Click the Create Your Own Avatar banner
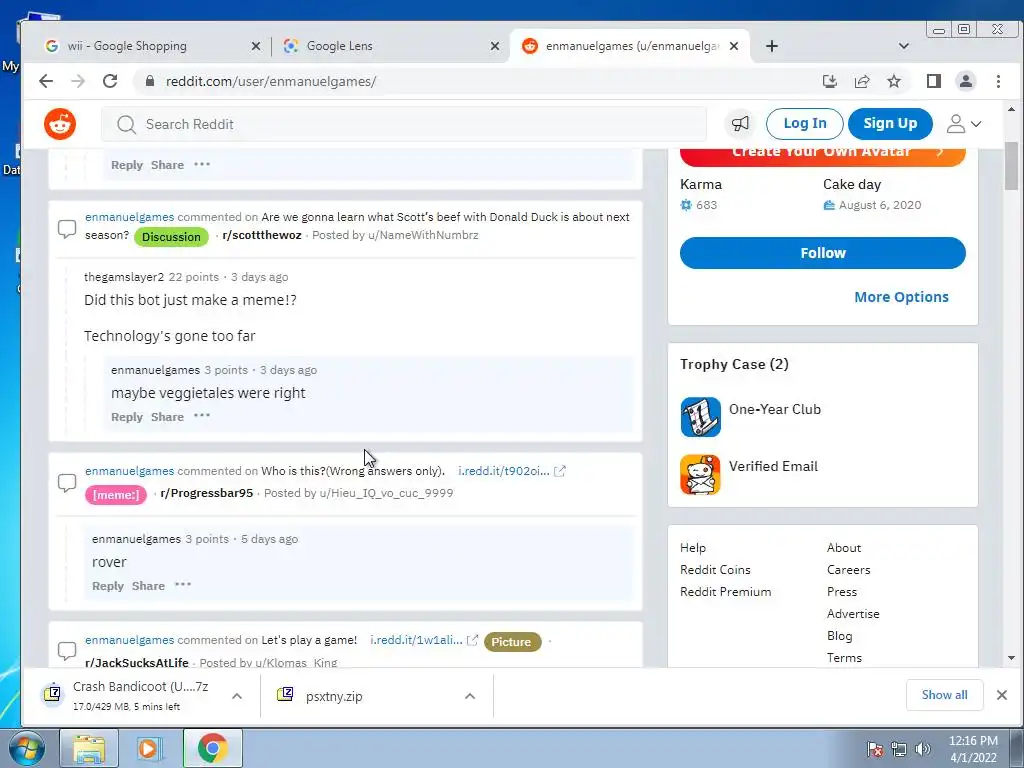The width and height of the screenshot is (1024, 768). pyautogui.click(x=823, y=155)
